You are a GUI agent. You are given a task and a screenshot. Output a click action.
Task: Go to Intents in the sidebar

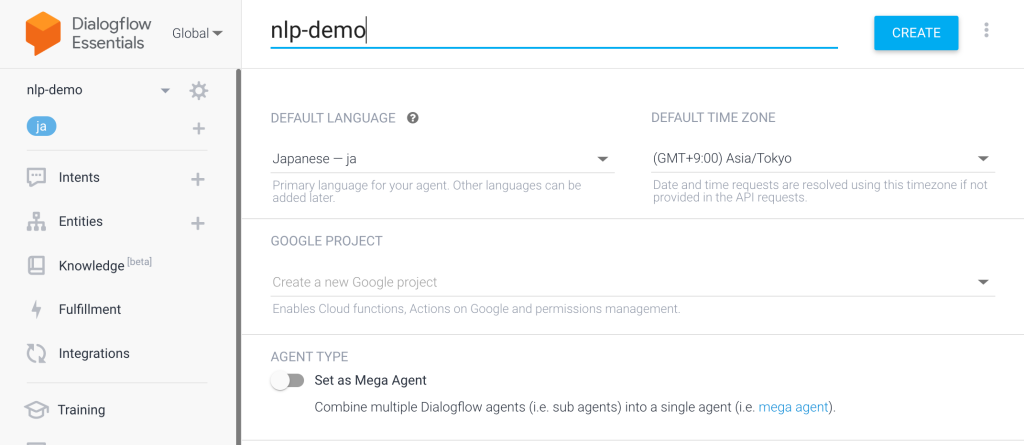pyautogui.click(x=79, y=178)
